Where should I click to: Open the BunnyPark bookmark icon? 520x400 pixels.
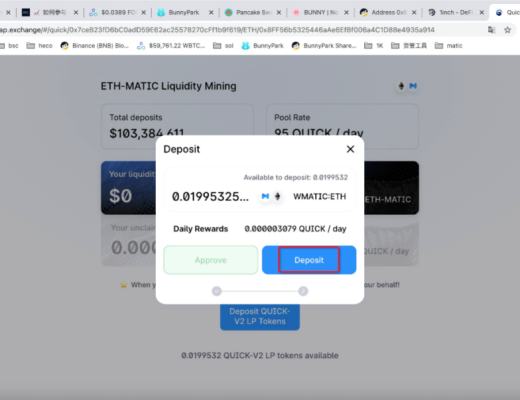(245, 46)
